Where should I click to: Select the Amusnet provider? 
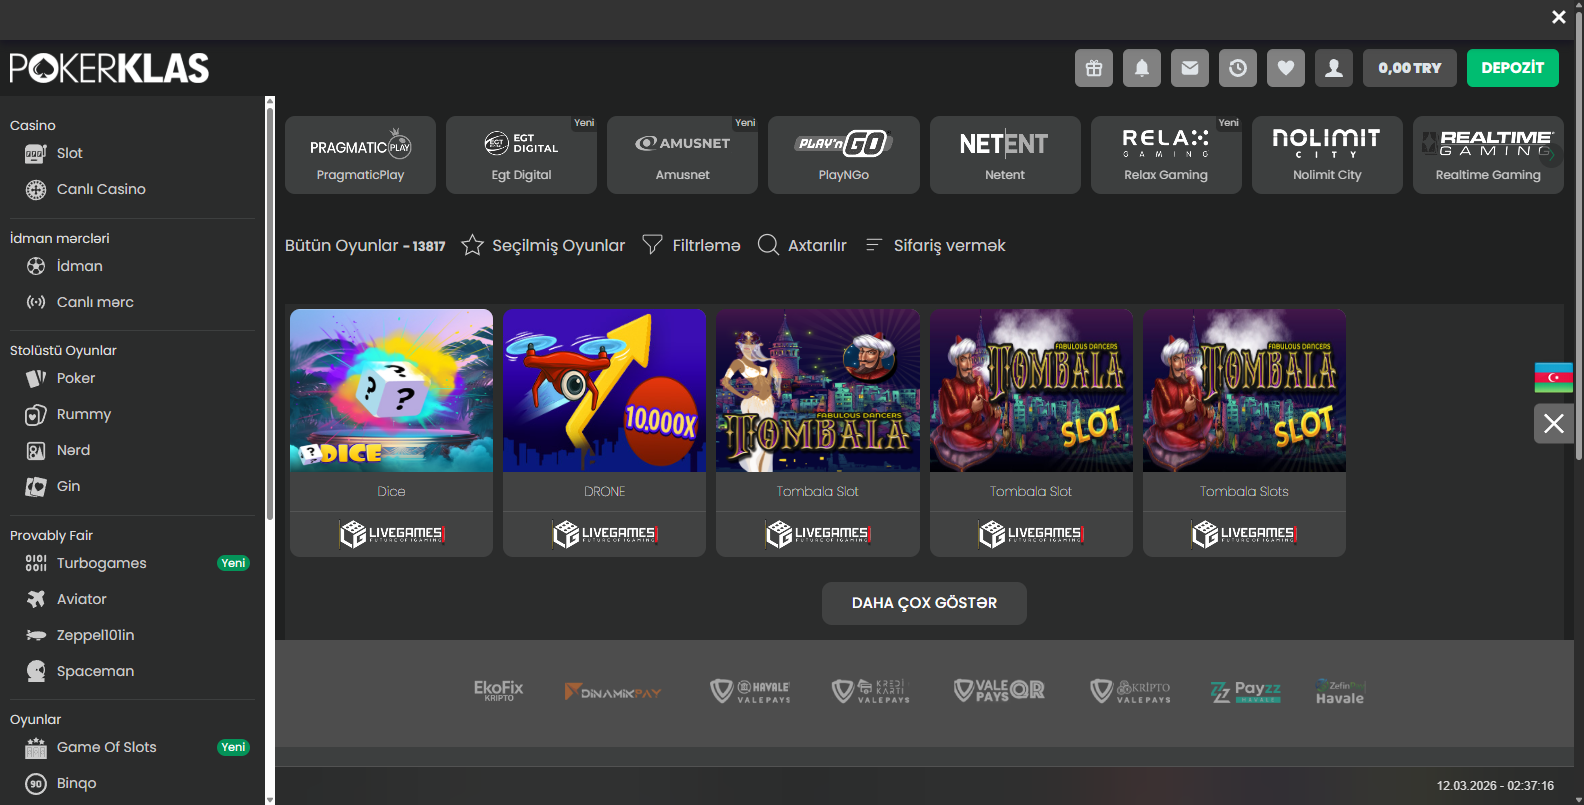pos(682,155)
